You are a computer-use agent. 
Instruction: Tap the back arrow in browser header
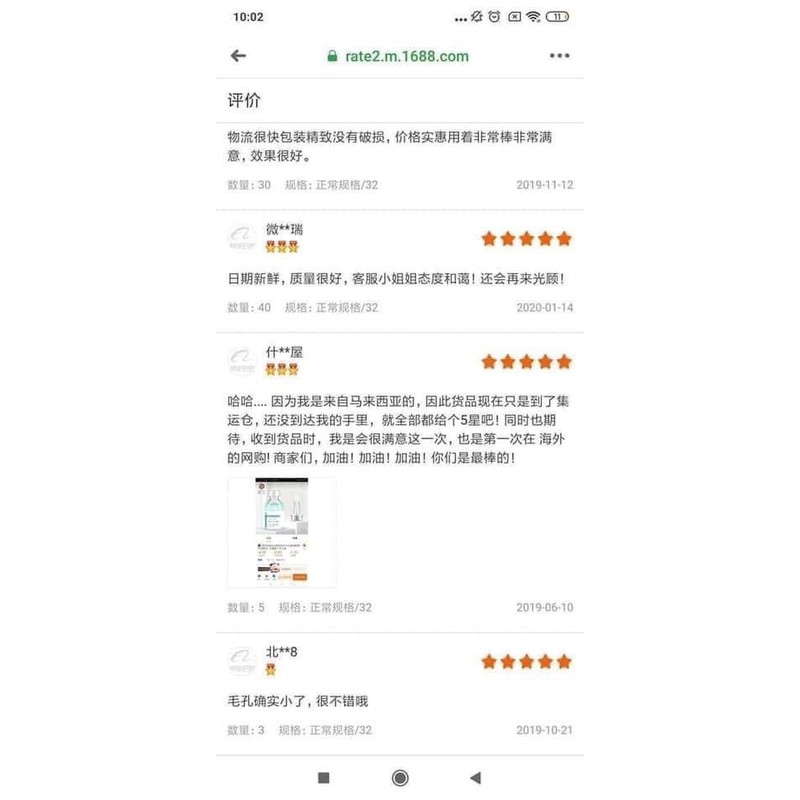click(238, 56)
